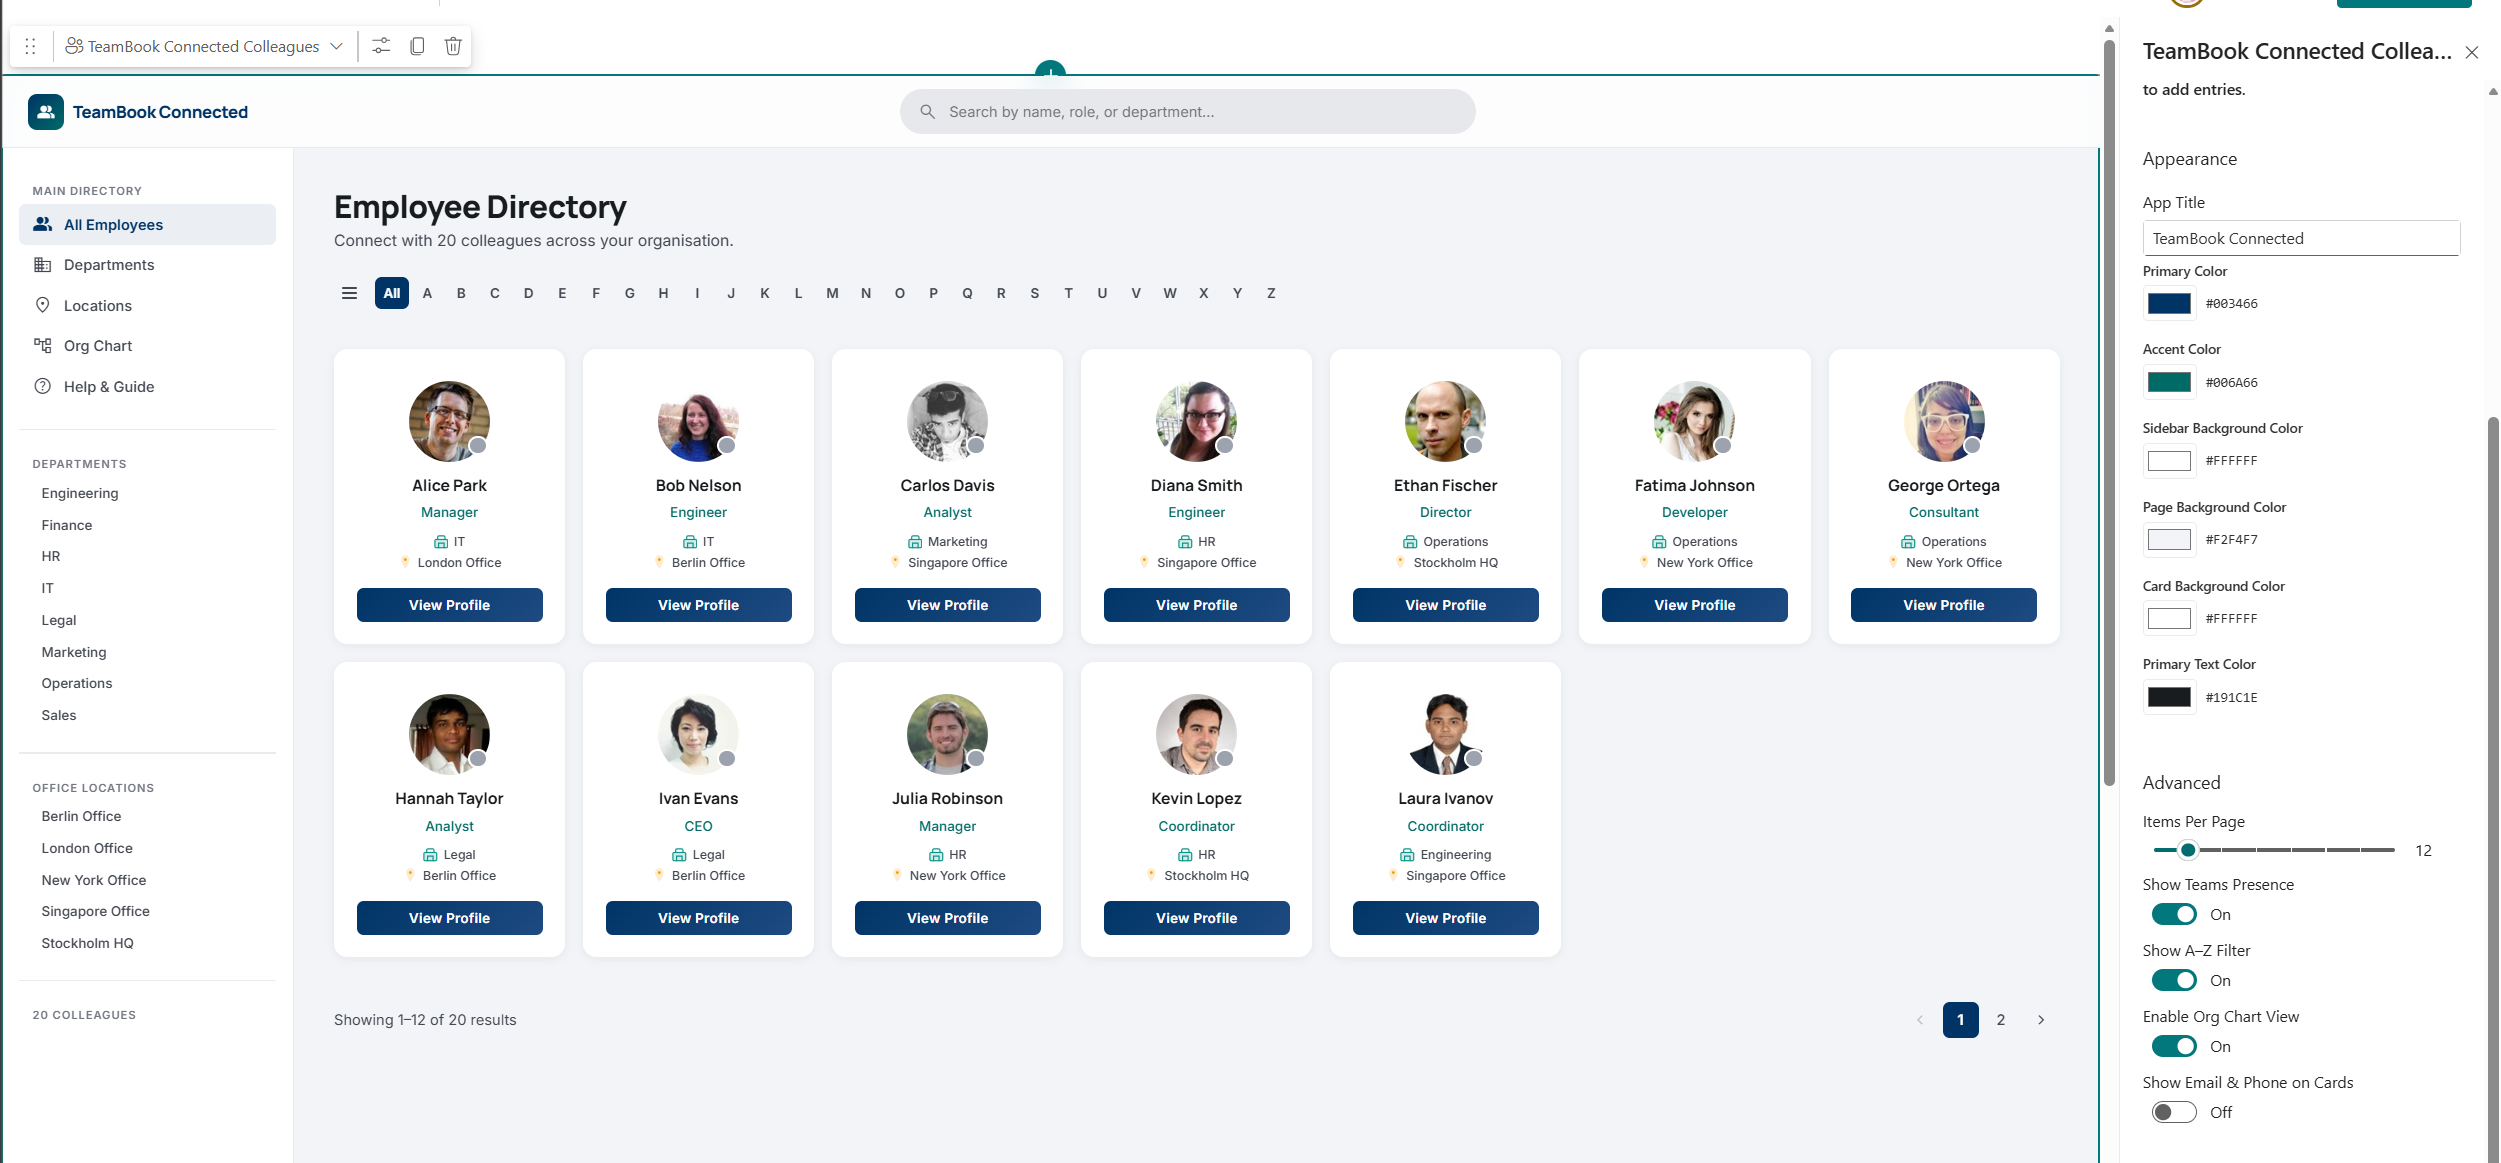Image resolution: width=2501 pixels, height=1163 pixels.
Task: Delete the web part via trash icon
Action: coord(453,46)
